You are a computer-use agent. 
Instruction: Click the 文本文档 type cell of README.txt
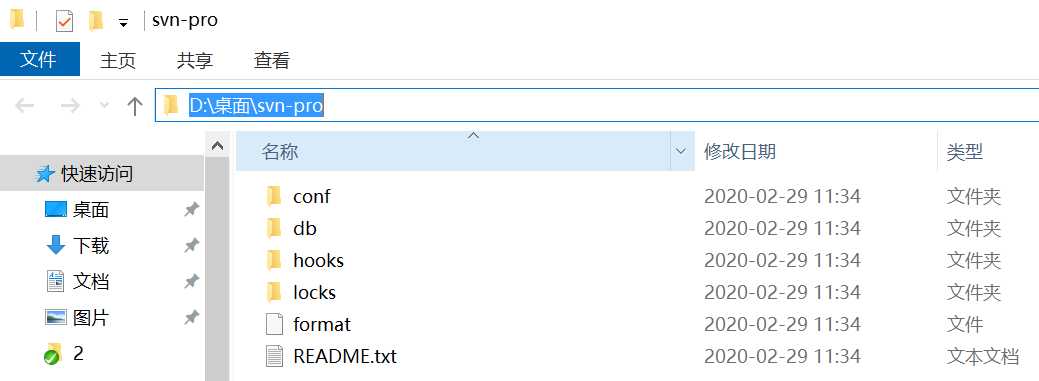pyautogui.click(x=983, y=356)
